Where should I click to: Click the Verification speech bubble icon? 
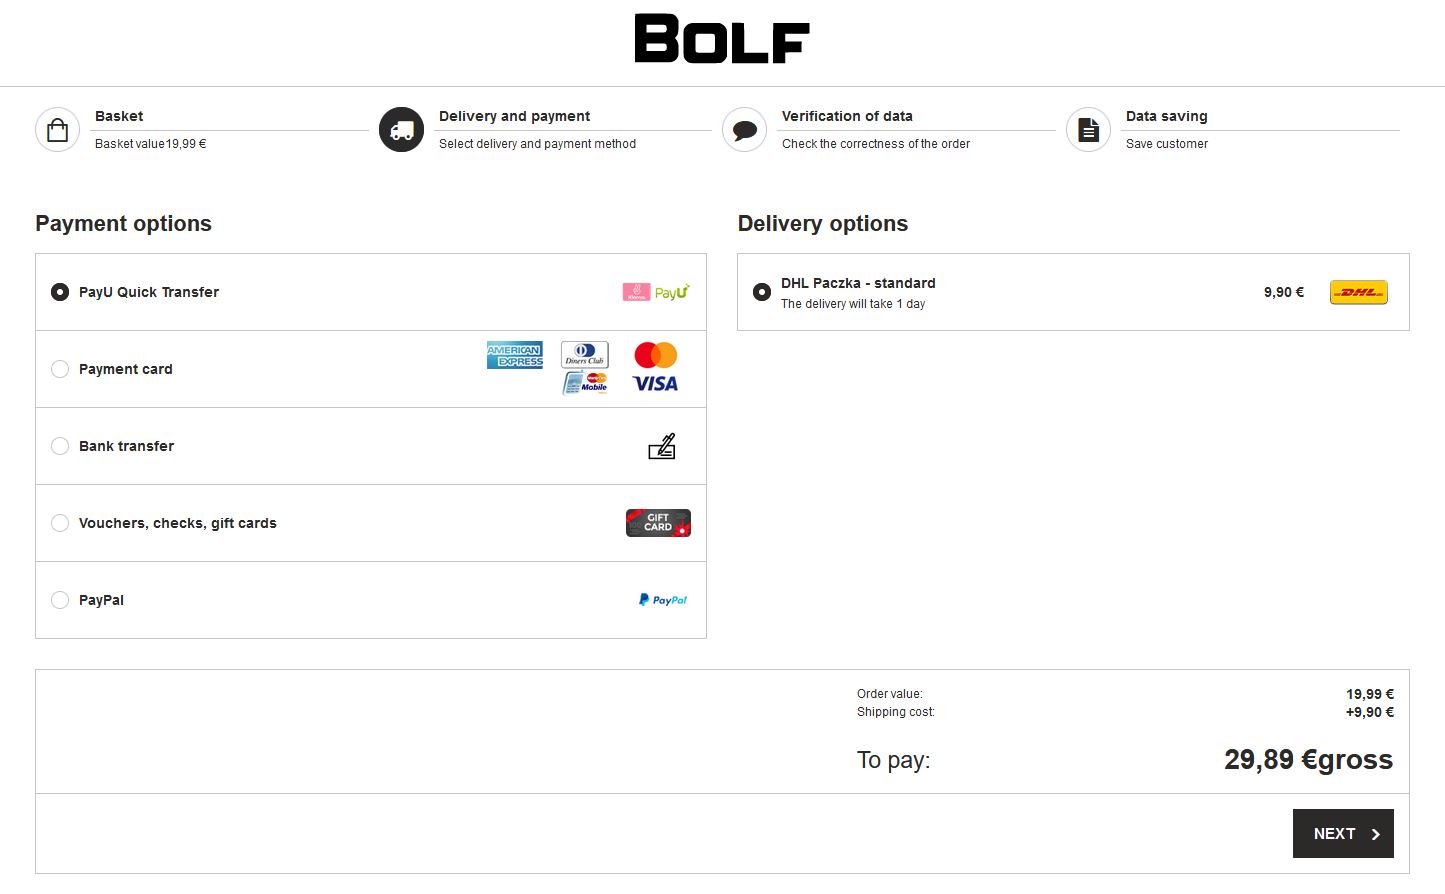pyautogui.click(x=744, y=130)
